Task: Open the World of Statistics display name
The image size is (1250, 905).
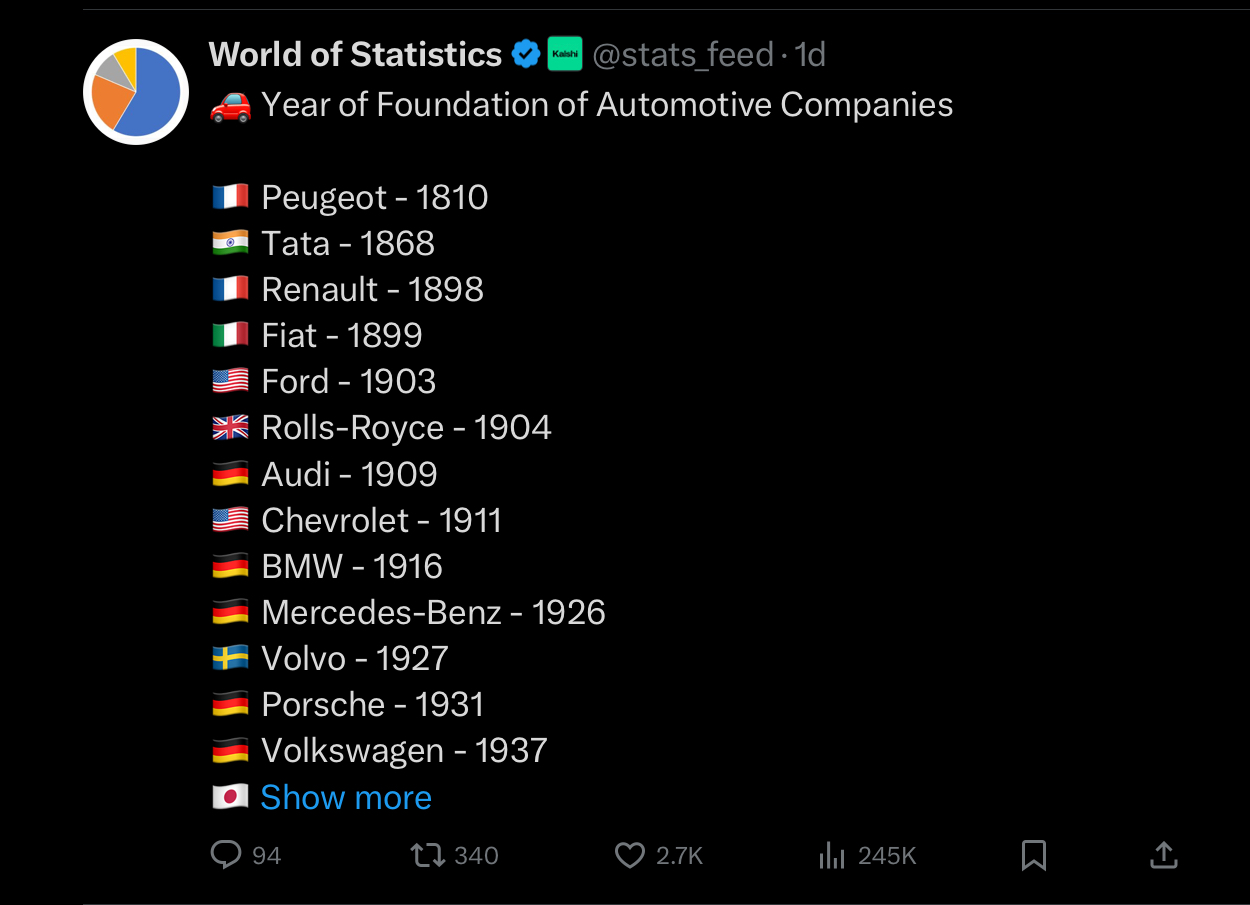Action: pyautogui.click(x=355, y=54)
